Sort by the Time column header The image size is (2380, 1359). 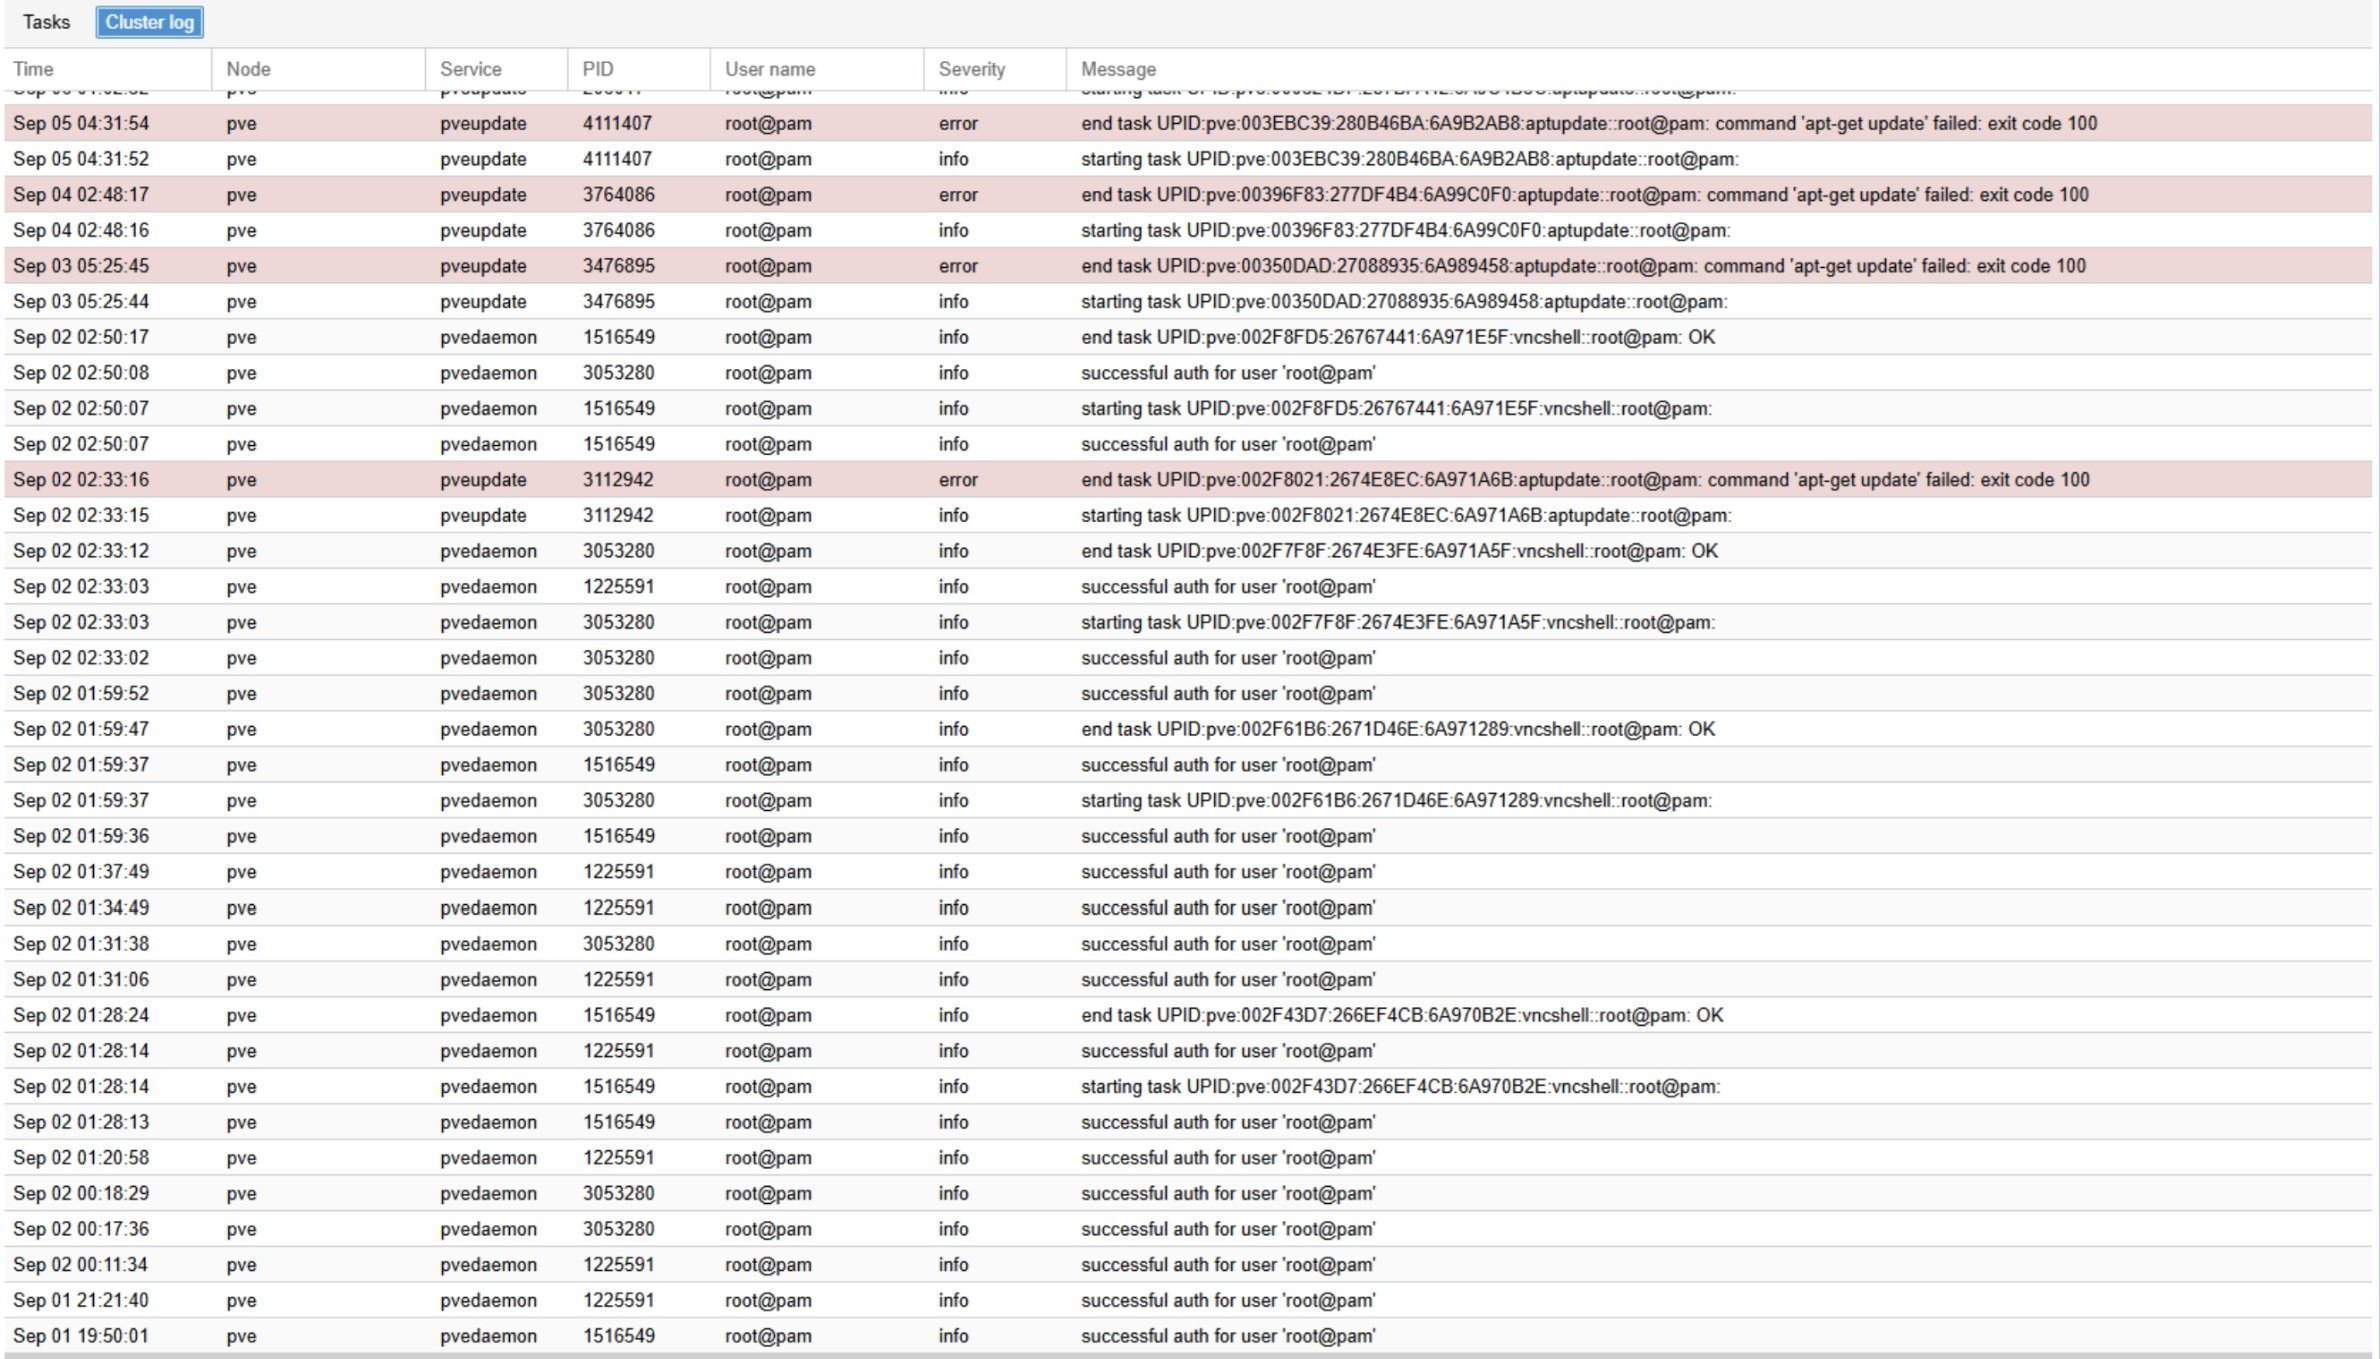click(108, 69)
